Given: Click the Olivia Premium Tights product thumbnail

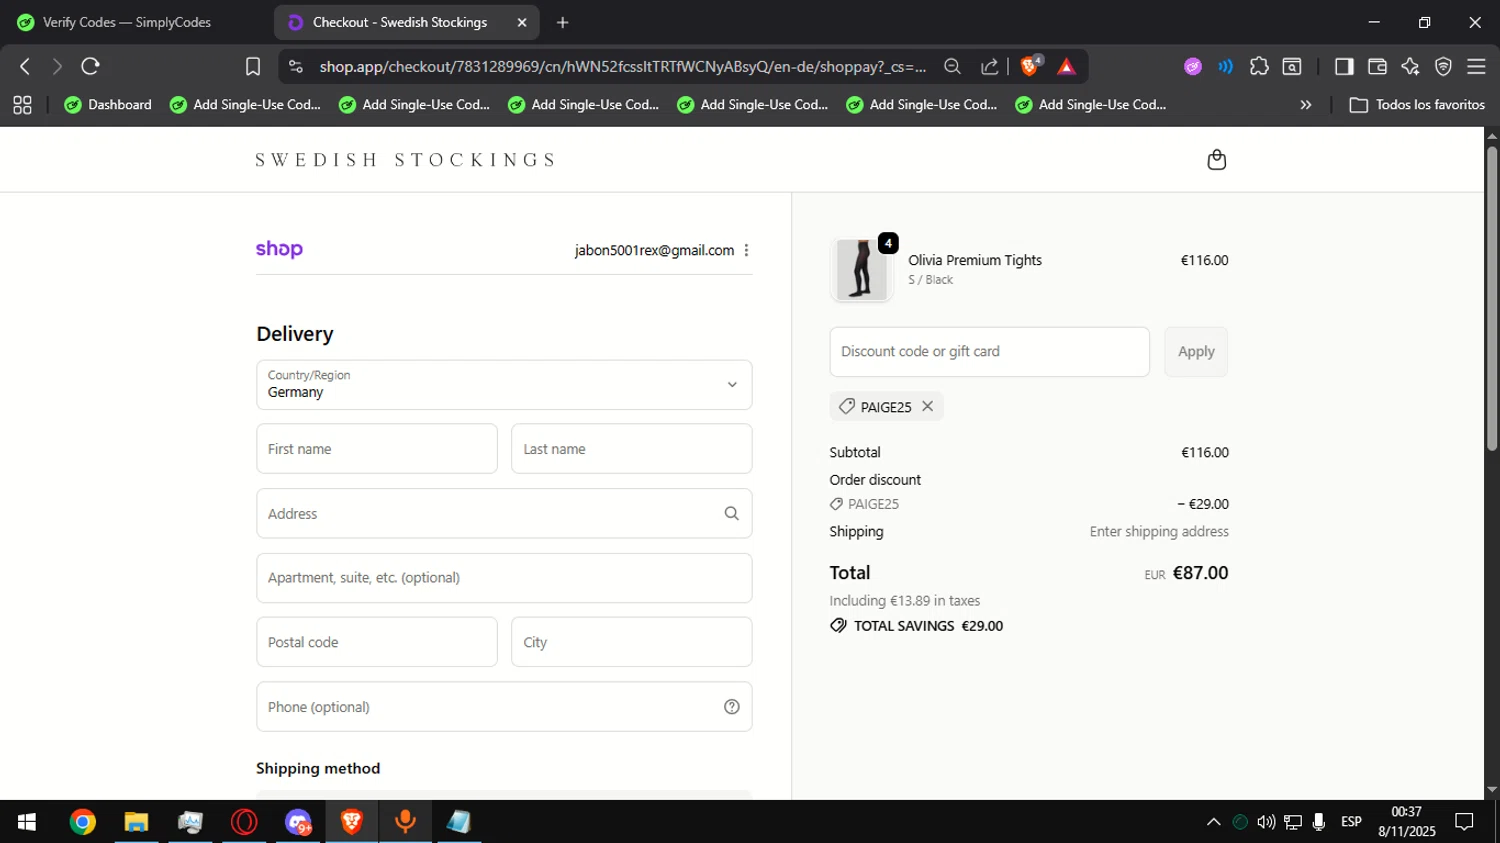Looking at the screenshot, I should point(861,270).
